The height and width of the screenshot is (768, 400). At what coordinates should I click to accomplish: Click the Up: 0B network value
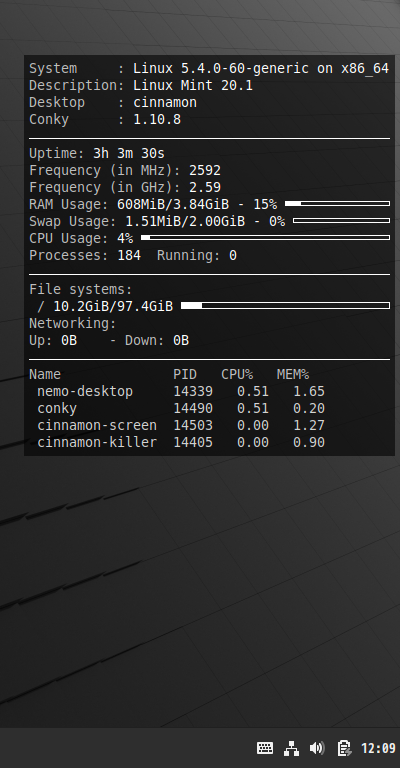click(53, 340)
